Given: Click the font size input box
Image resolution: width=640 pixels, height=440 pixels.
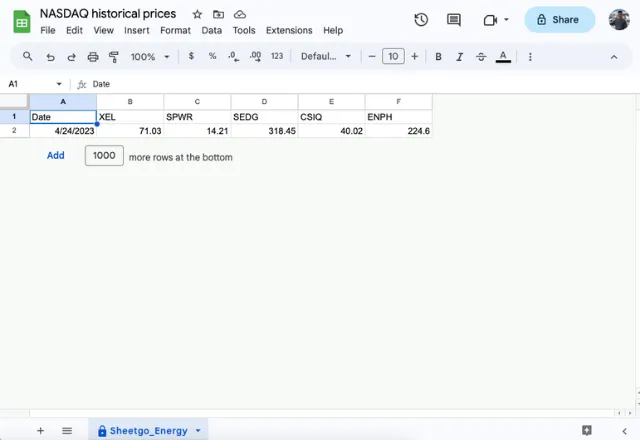Looking at the screenshot, I should coord(393,56).
